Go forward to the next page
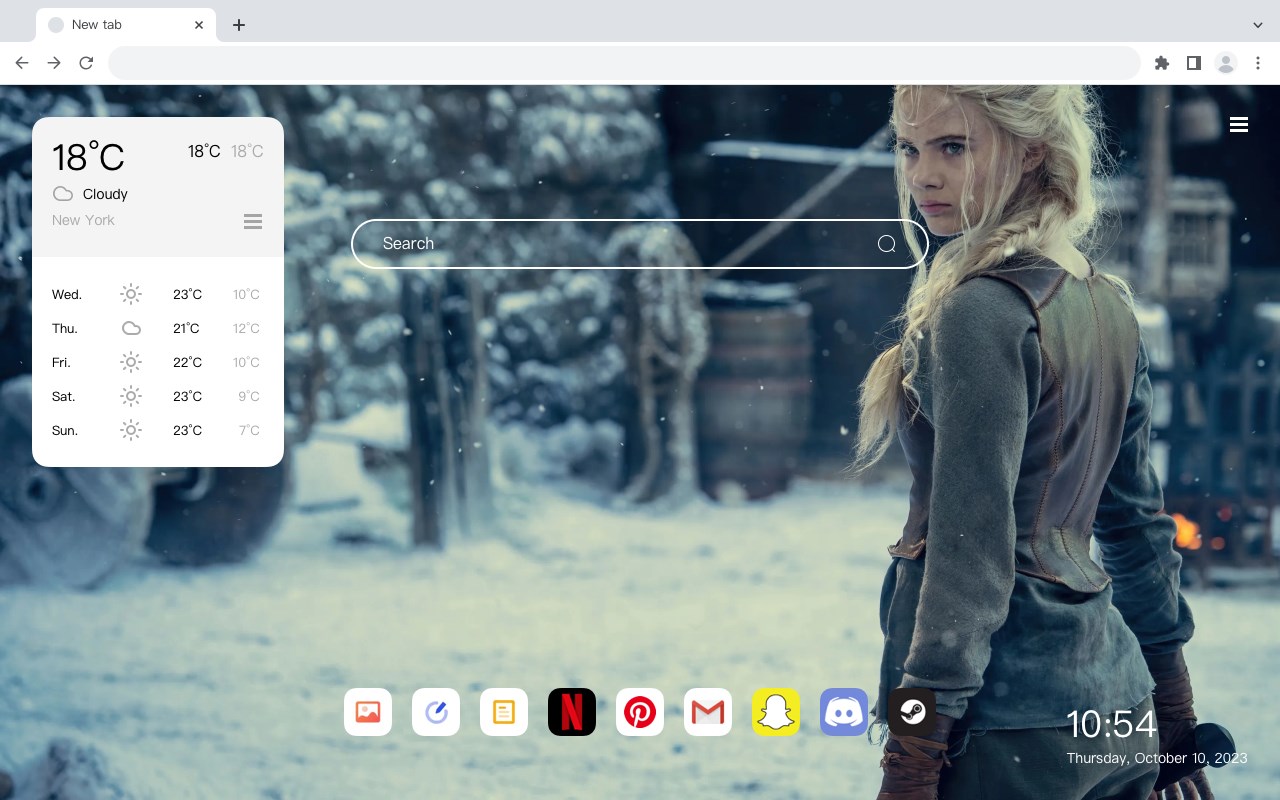The width and height of the screenshot is (1280, 800). 54,63
